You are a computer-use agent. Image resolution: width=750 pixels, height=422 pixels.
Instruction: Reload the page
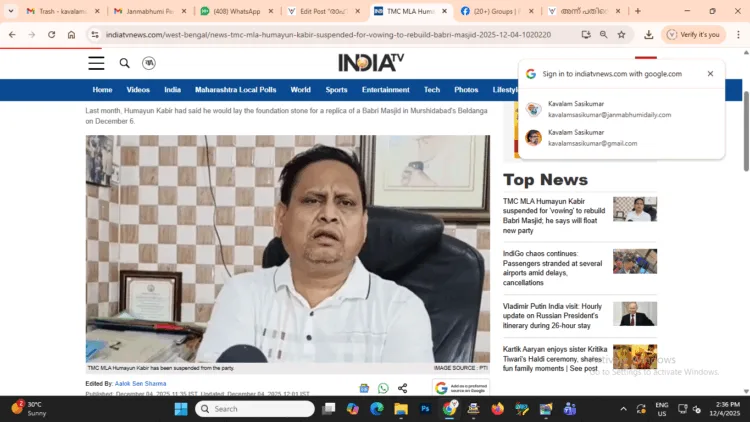coord(50,34)
